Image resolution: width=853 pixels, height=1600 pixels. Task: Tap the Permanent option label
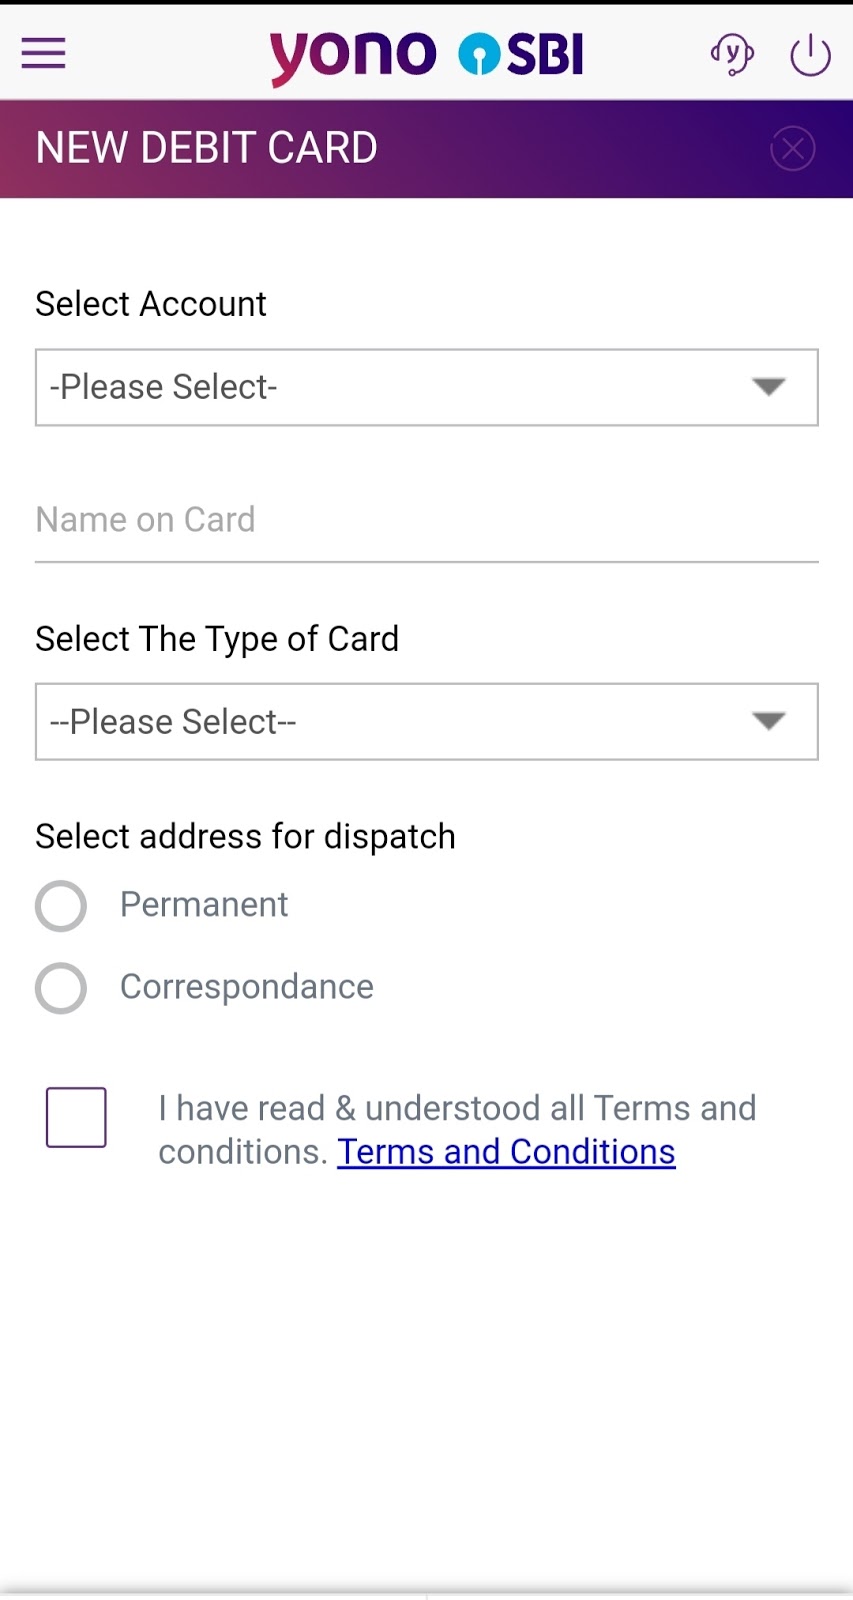(x=204, y=905)
